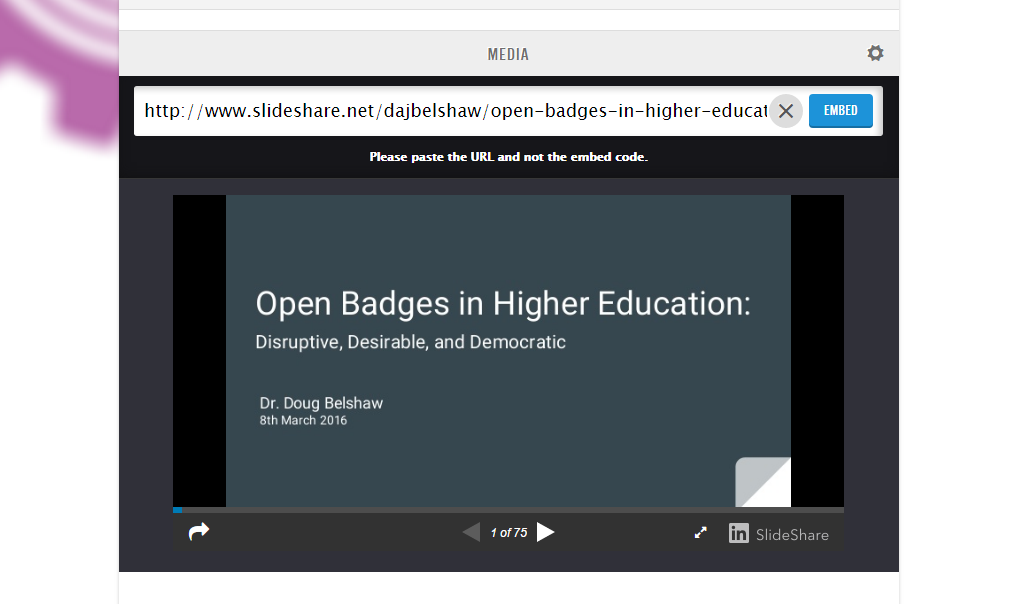Click the LinkedIn logo icon

click(x=738, y=533)
